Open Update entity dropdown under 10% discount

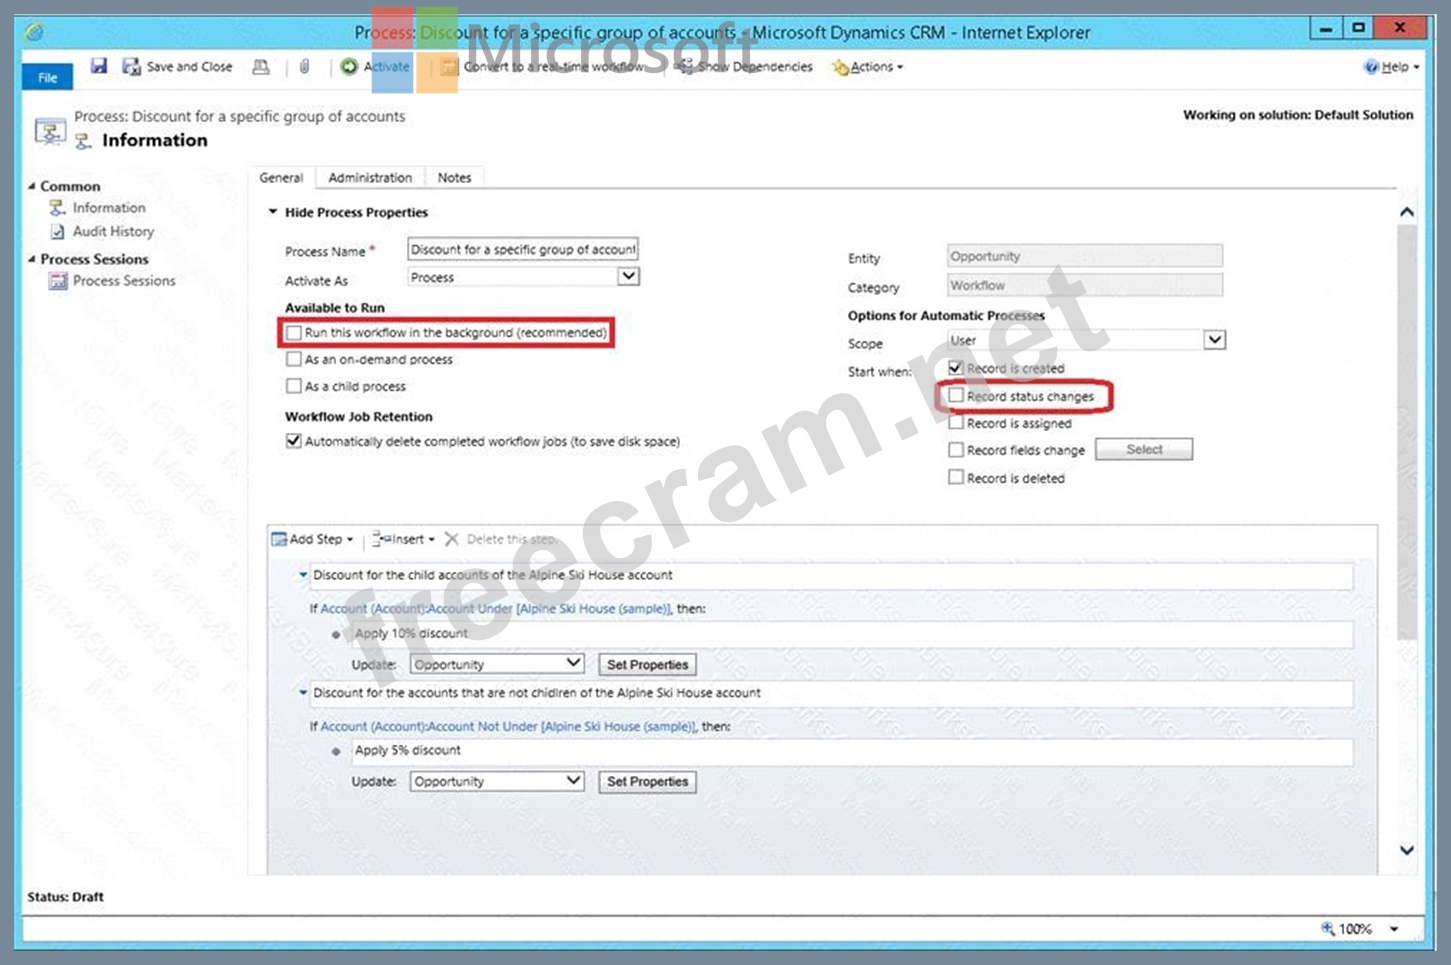[x=497, y=664]
